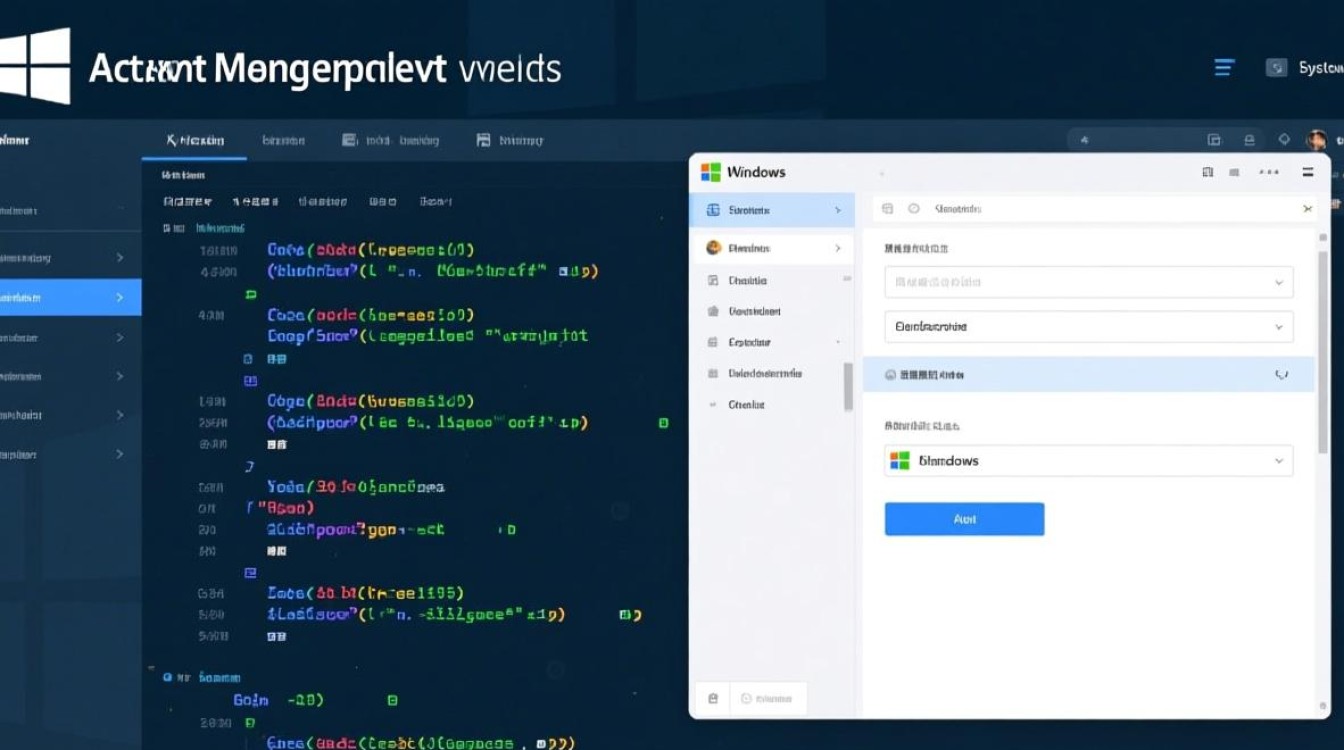Click the orange round icon in the dialog sidebar
The height and width of the screenshot is (750, 1344).
tap(713, 248)
